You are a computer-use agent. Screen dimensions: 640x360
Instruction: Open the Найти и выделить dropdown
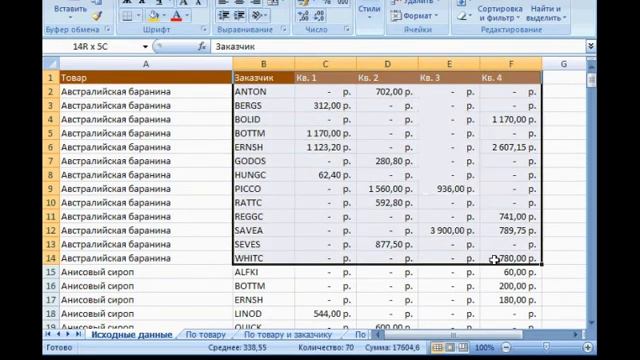click(x=546, y=13)
